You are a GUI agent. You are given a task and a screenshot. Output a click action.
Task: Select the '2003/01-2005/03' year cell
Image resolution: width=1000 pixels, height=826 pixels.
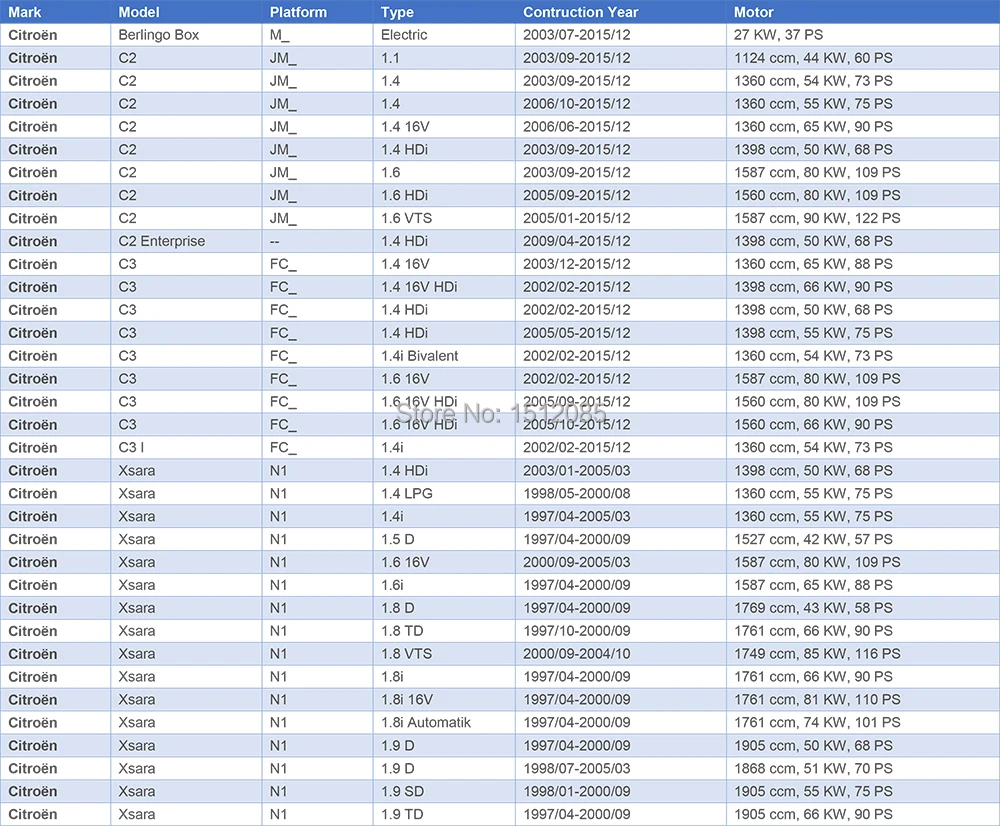click(621, 471)
